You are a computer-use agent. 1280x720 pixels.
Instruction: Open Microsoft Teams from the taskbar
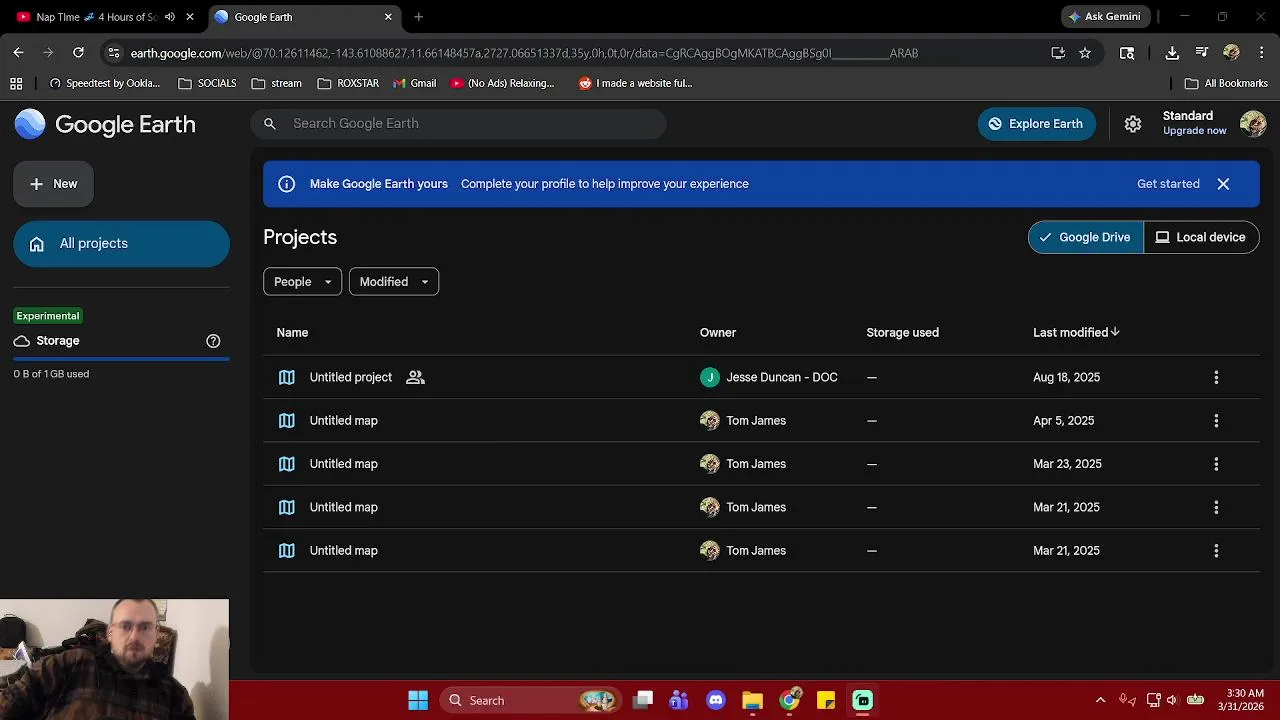679,700
